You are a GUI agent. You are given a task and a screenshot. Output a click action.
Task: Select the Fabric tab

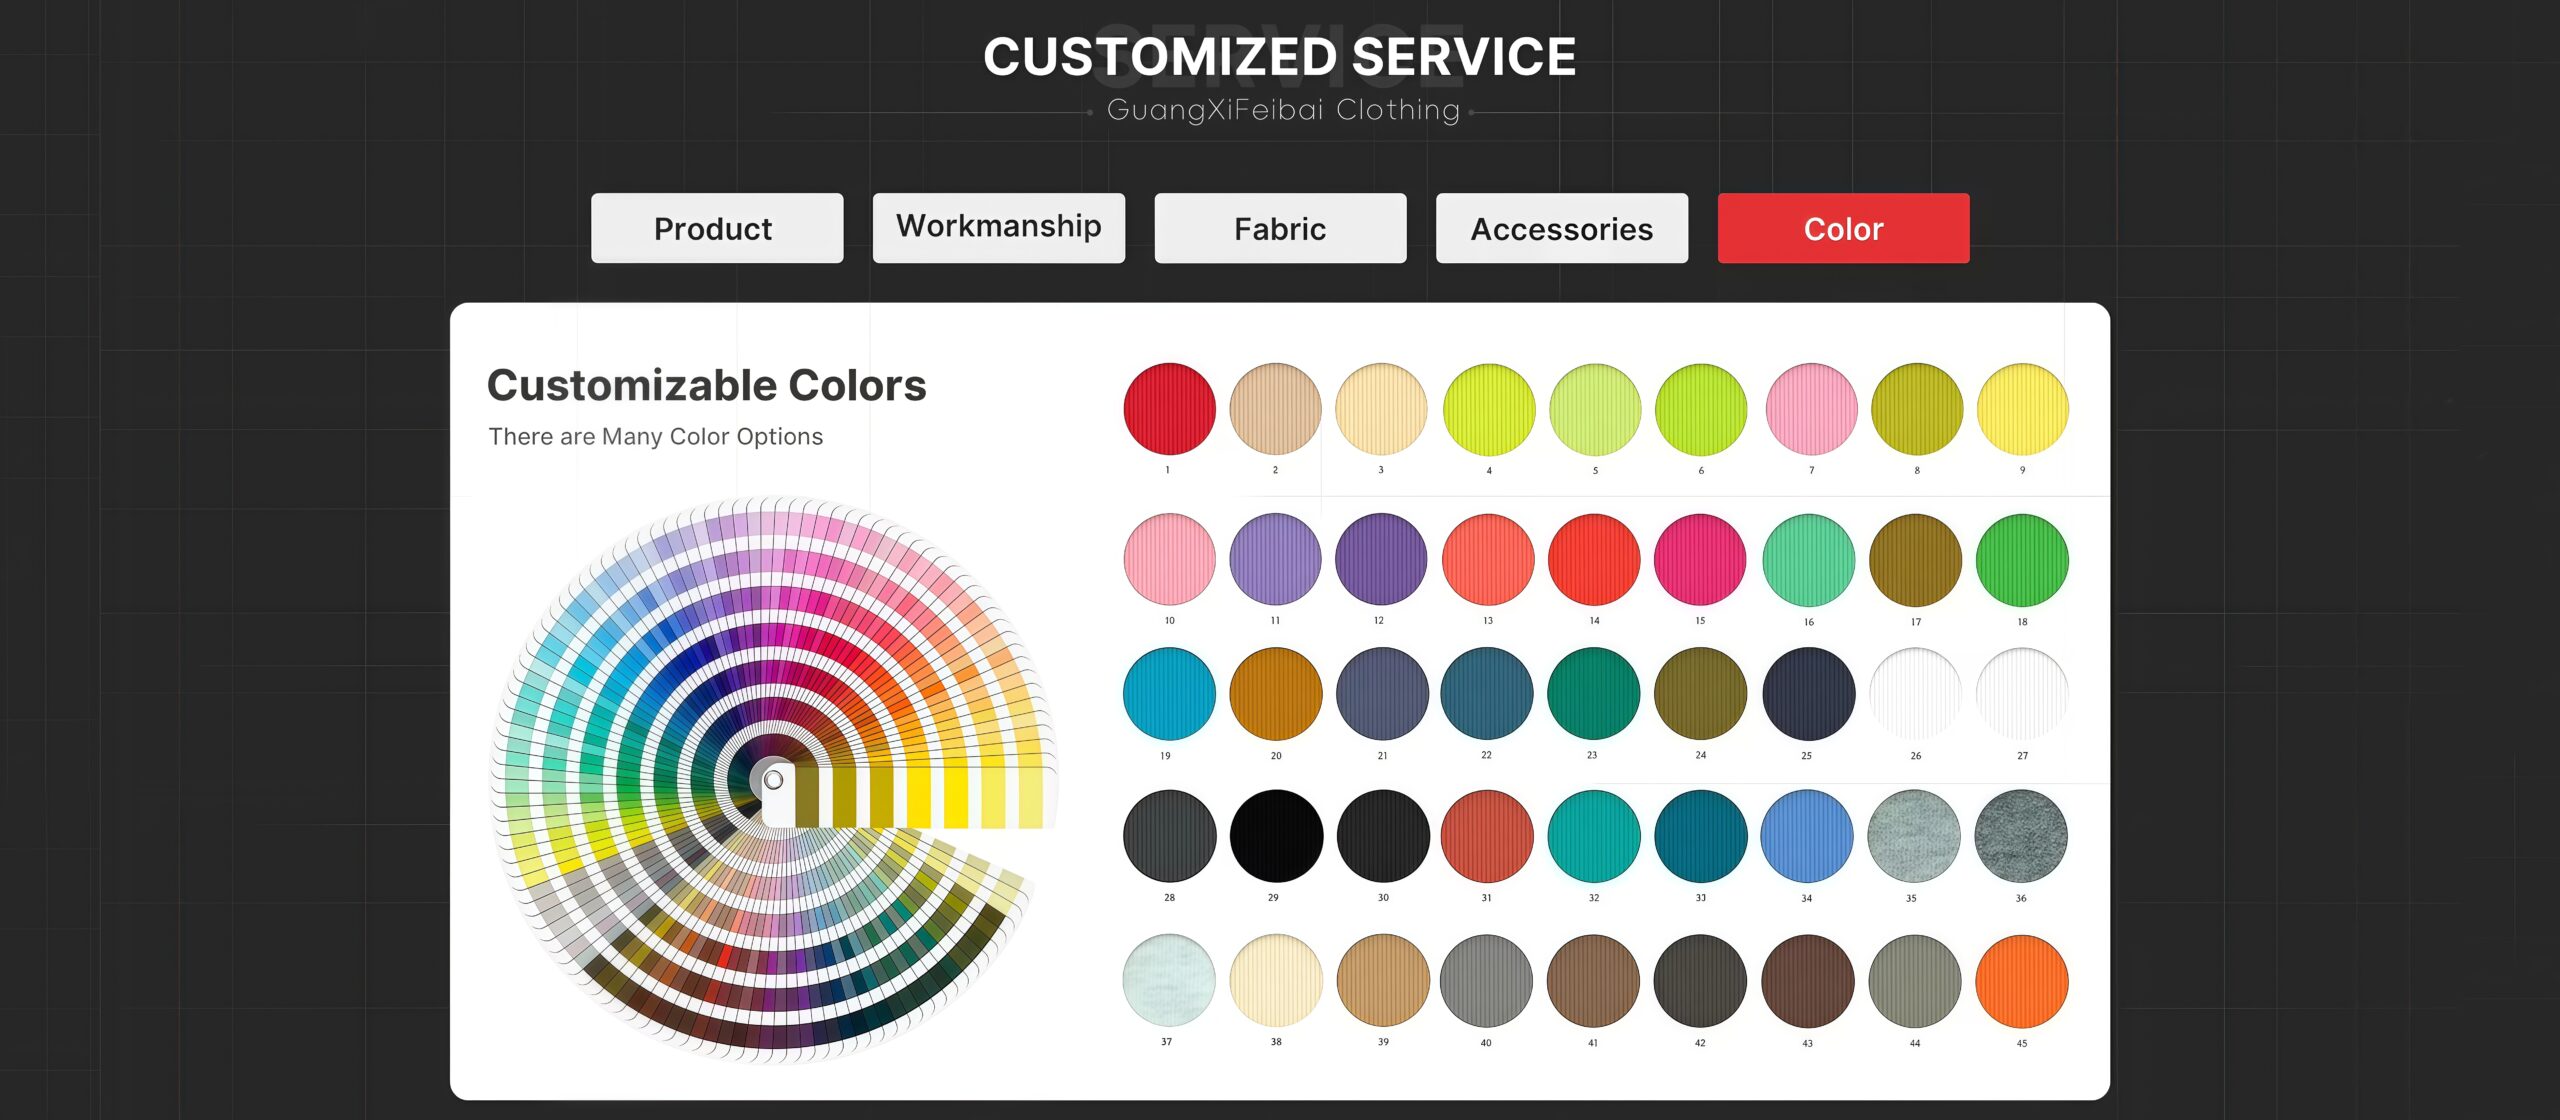[x=1280, y=229]
